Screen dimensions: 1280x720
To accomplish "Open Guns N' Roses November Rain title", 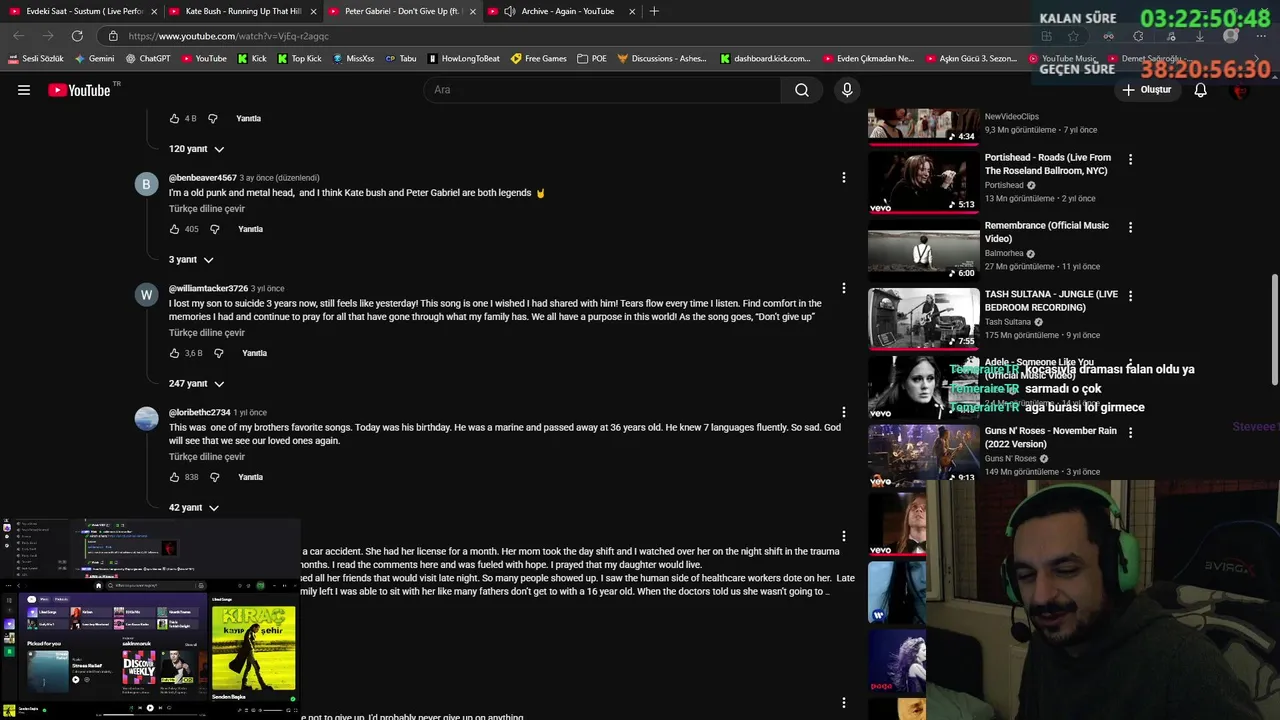I will 1051,437.
